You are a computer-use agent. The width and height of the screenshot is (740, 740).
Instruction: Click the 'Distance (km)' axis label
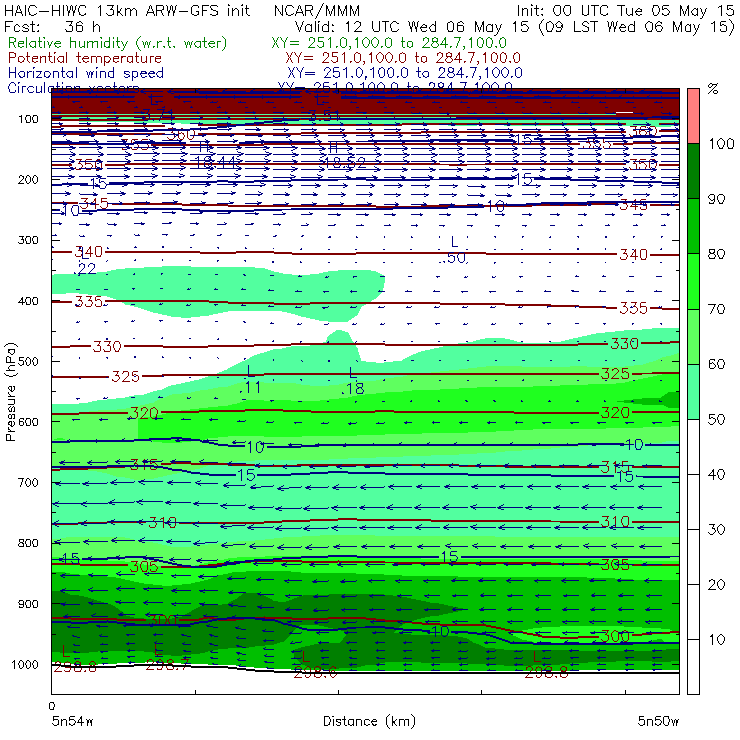pyautogui.click(x=369, y=721)
